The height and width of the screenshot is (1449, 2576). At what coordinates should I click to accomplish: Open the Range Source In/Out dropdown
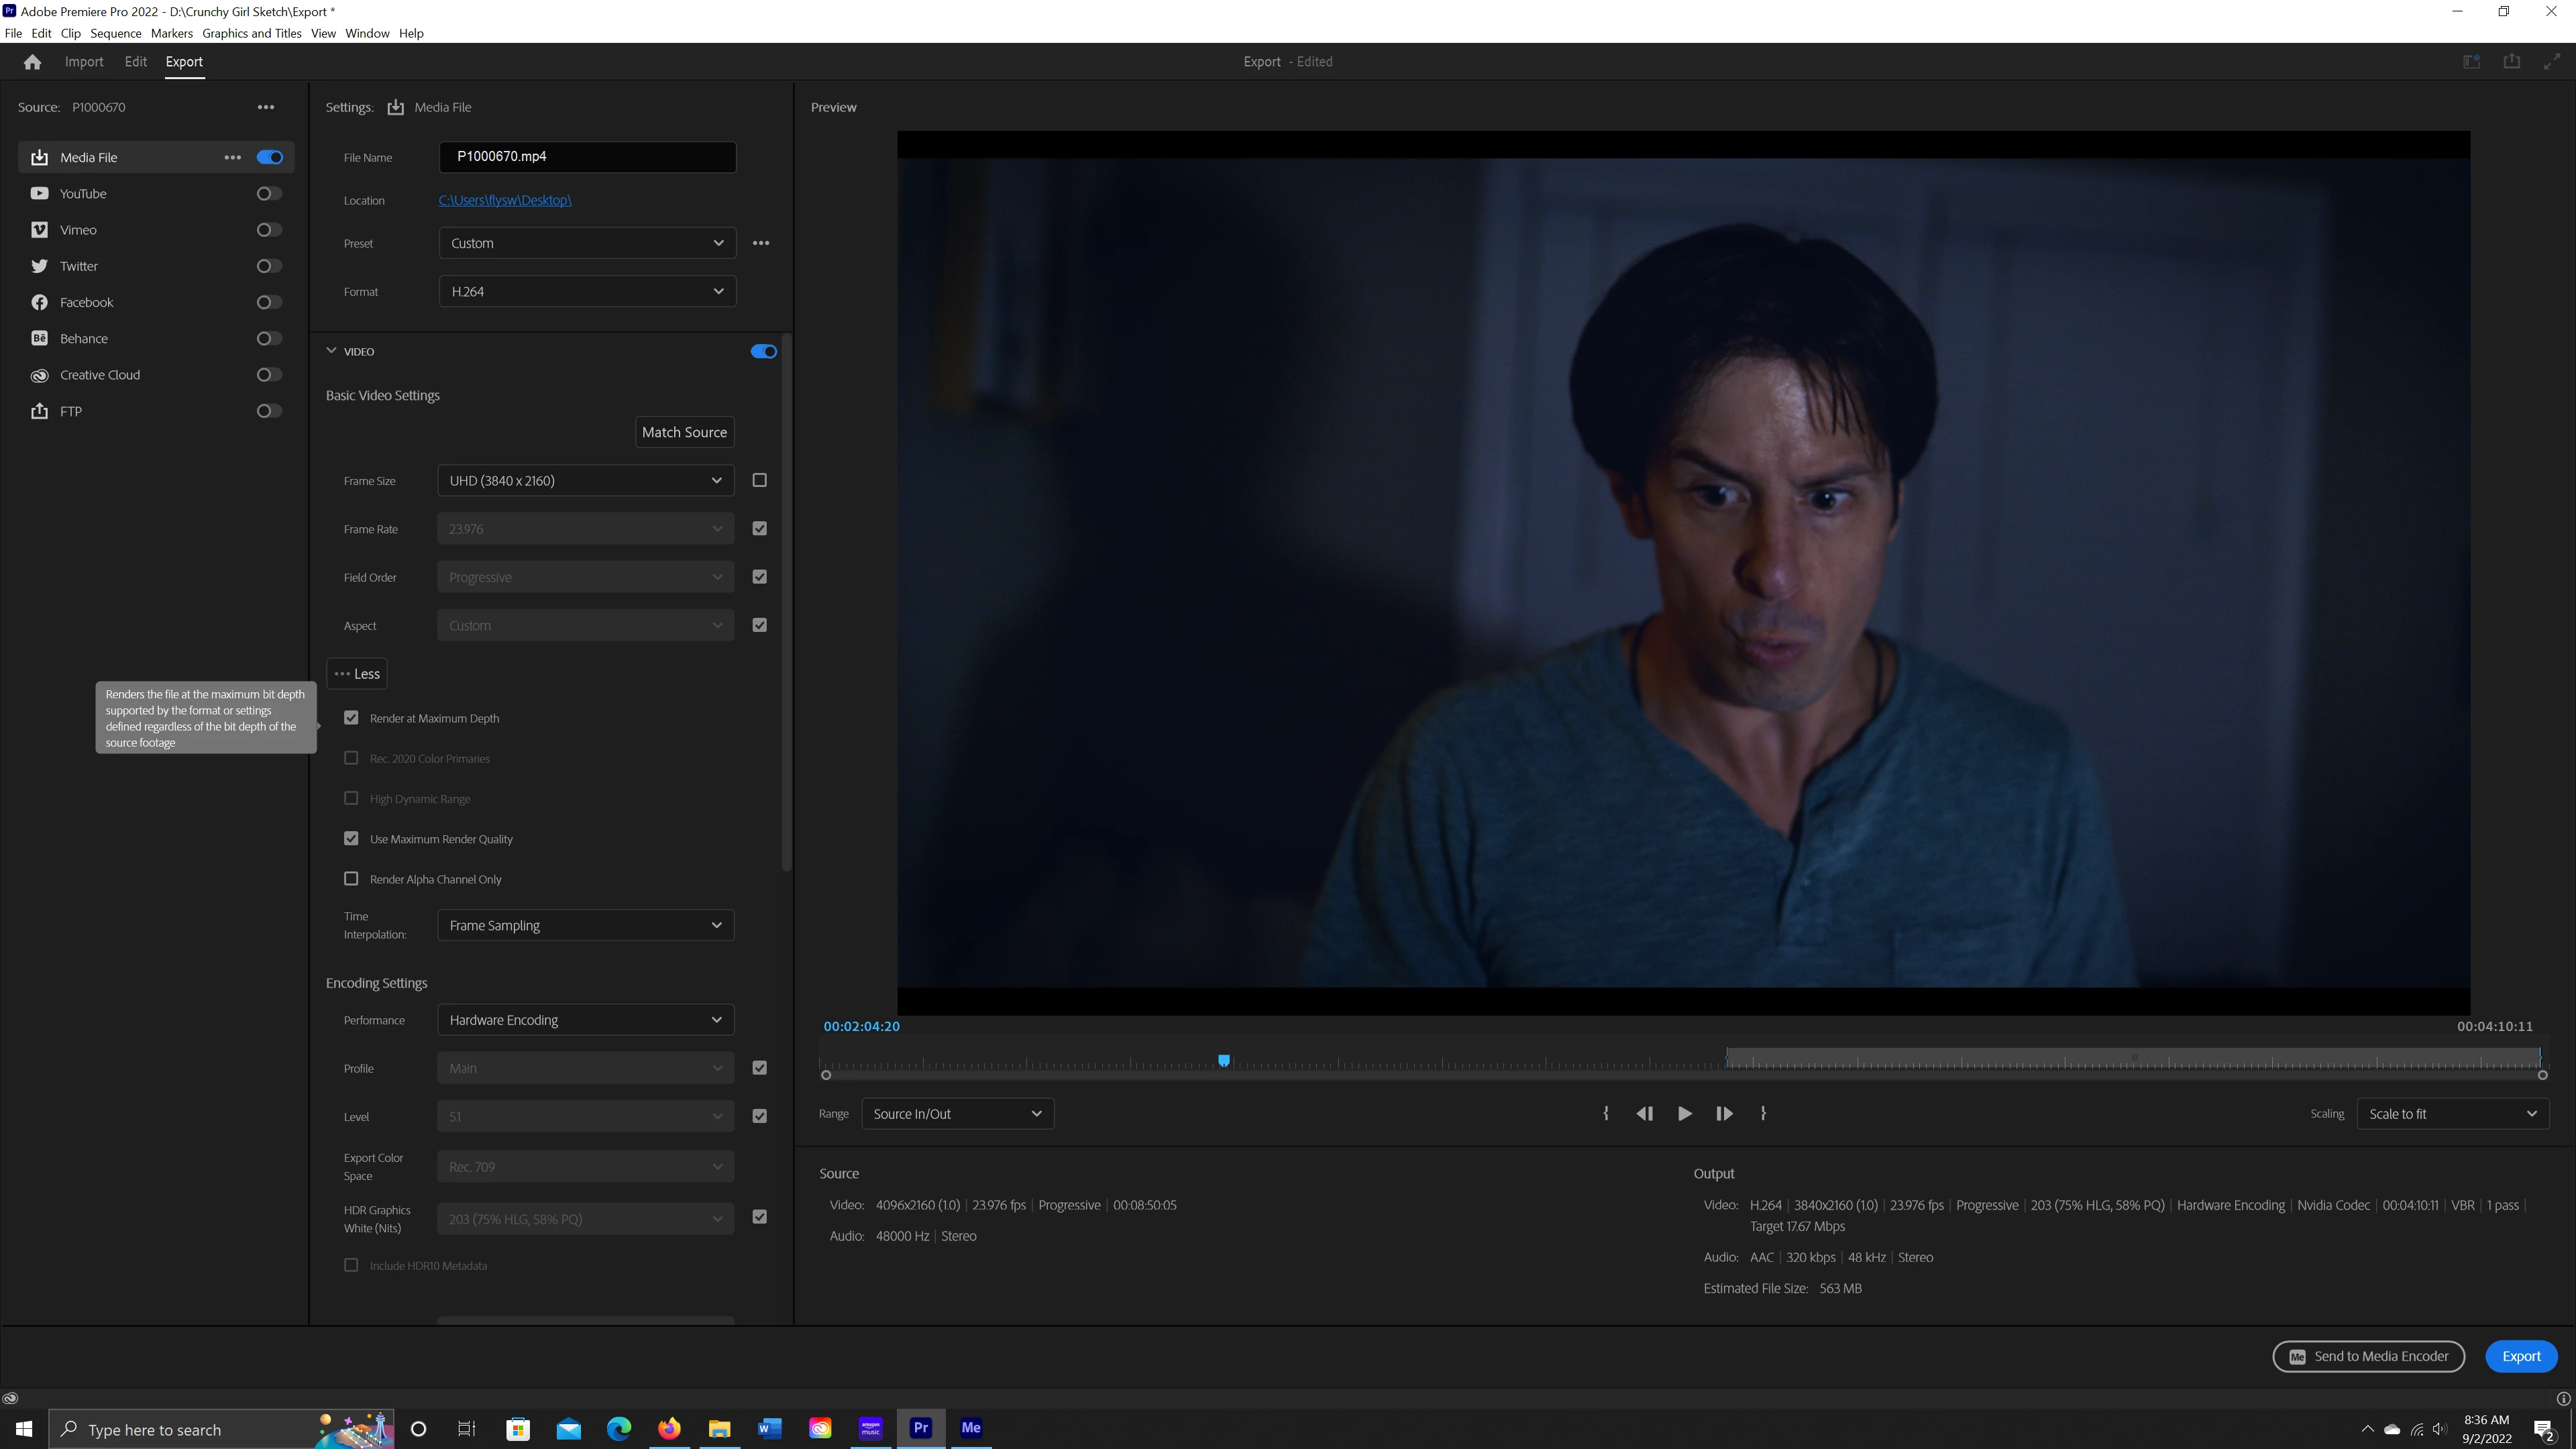point(957,1114)
